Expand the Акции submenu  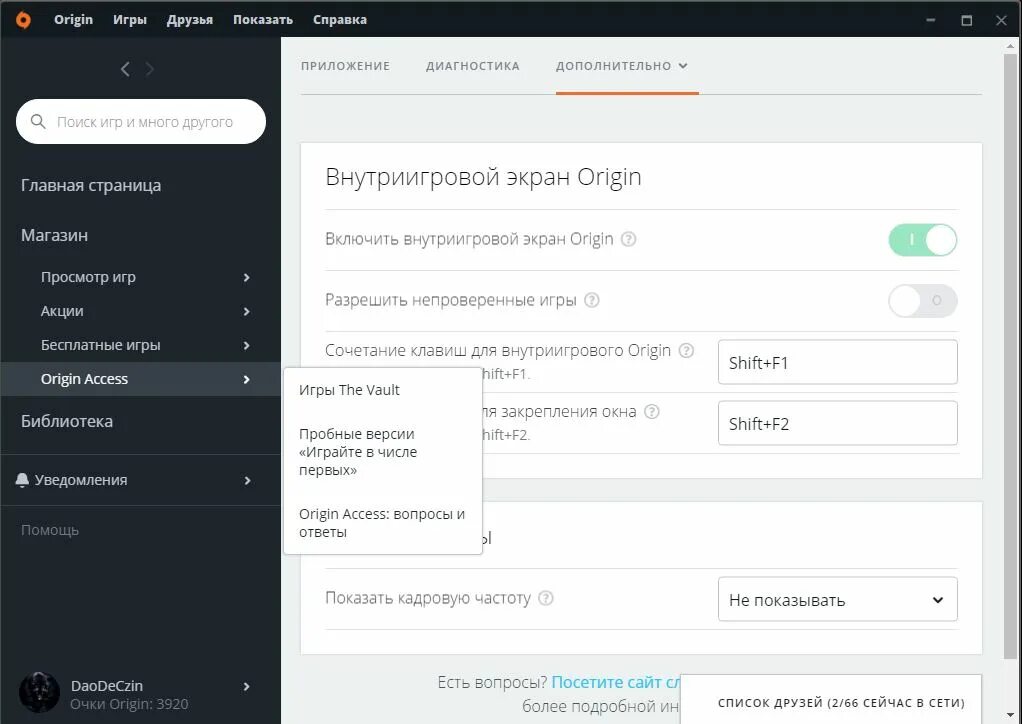[246, 311]
